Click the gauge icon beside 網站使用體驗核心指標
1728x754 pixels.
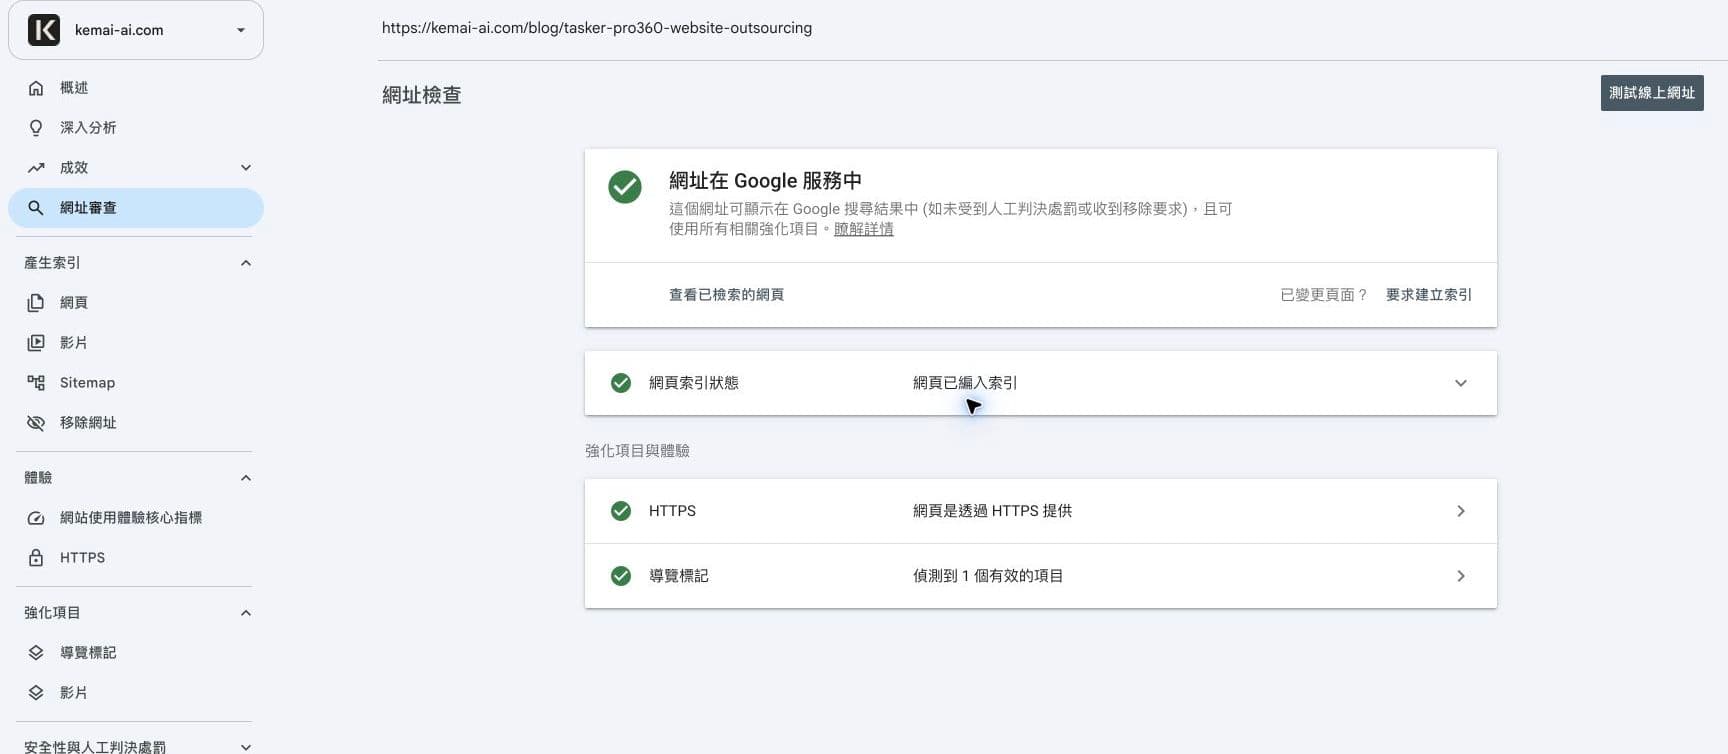[x=36, y=518]
